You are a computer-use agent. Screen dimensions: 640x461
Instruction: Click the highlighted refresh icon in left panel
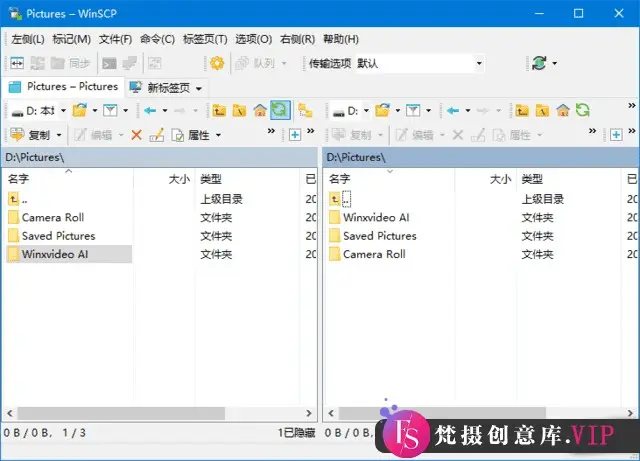280,110
